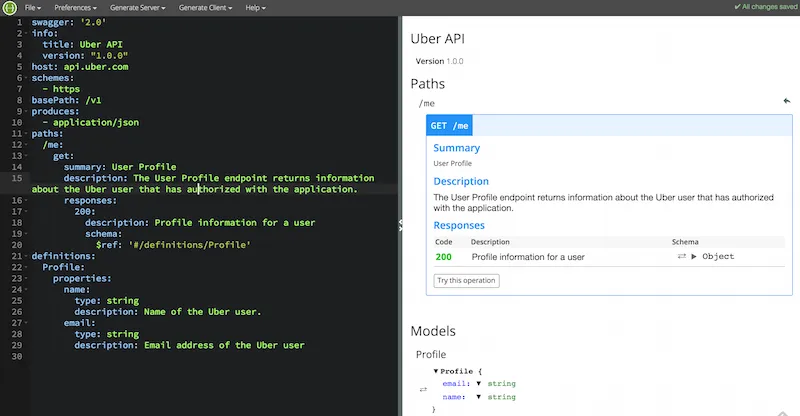Click the 200 response code
This screenshot has height=416, width=800.
[x=443, y=257]
